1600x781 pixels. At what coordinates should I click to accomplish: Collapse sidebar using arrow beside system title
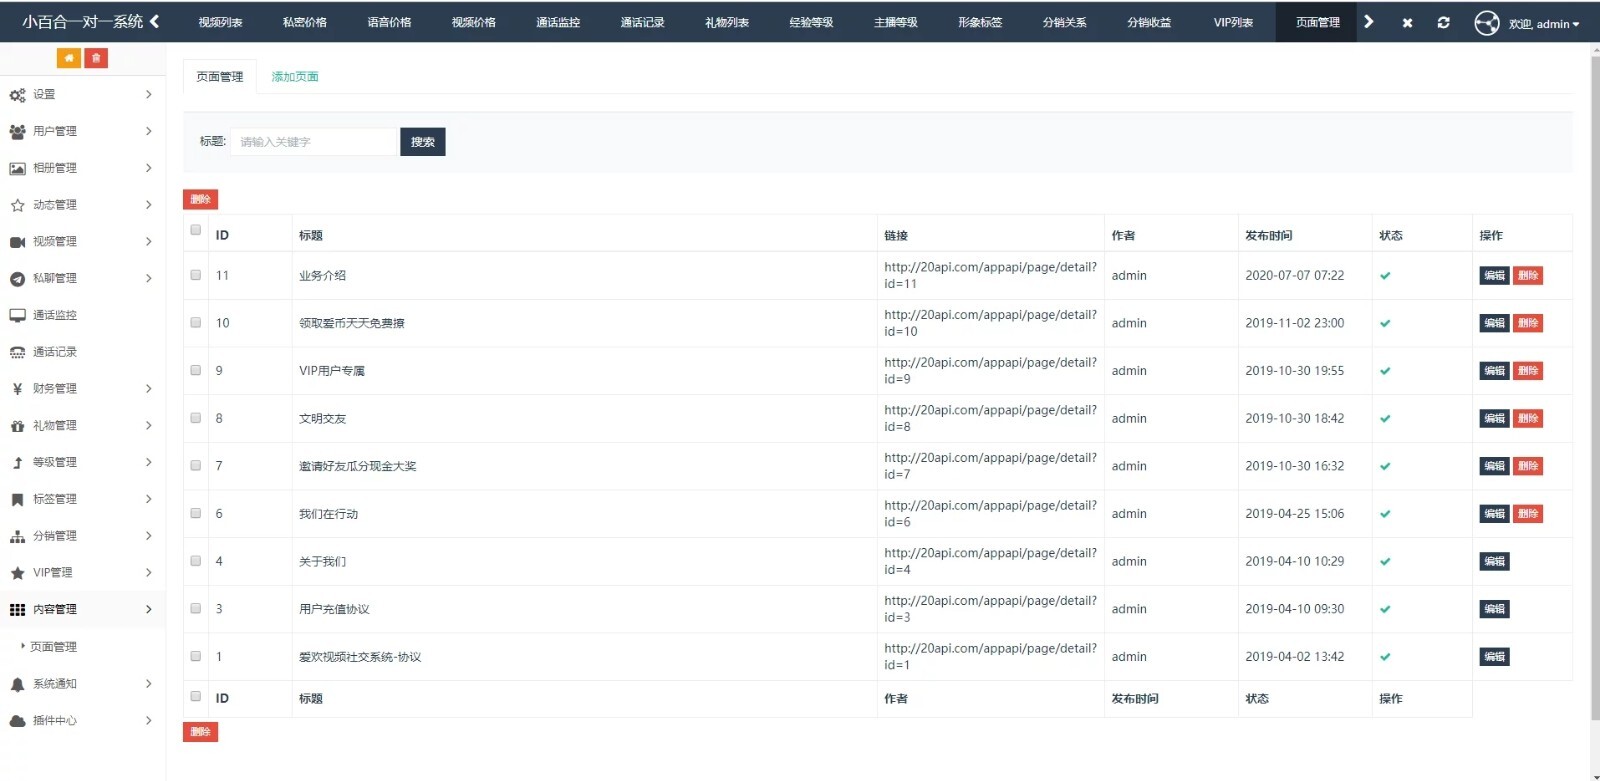tap(155, 21)
